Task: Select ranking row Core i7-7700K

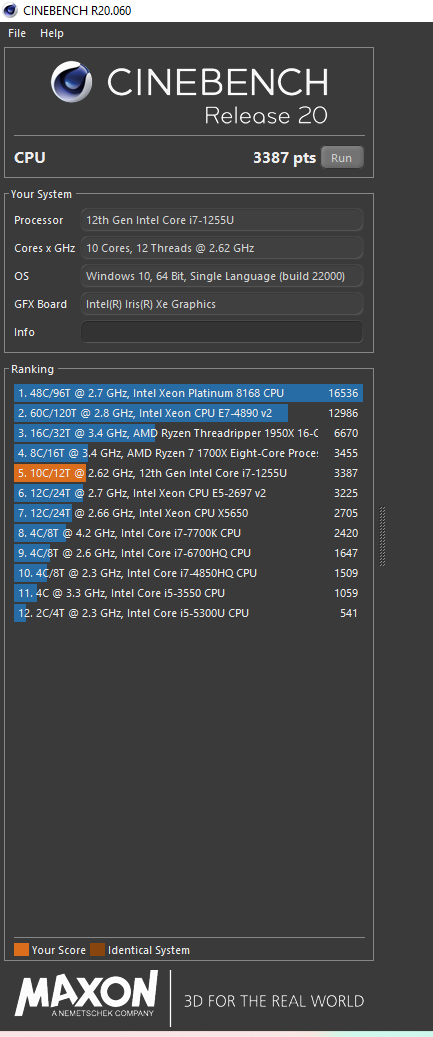Action: (188, 533)
